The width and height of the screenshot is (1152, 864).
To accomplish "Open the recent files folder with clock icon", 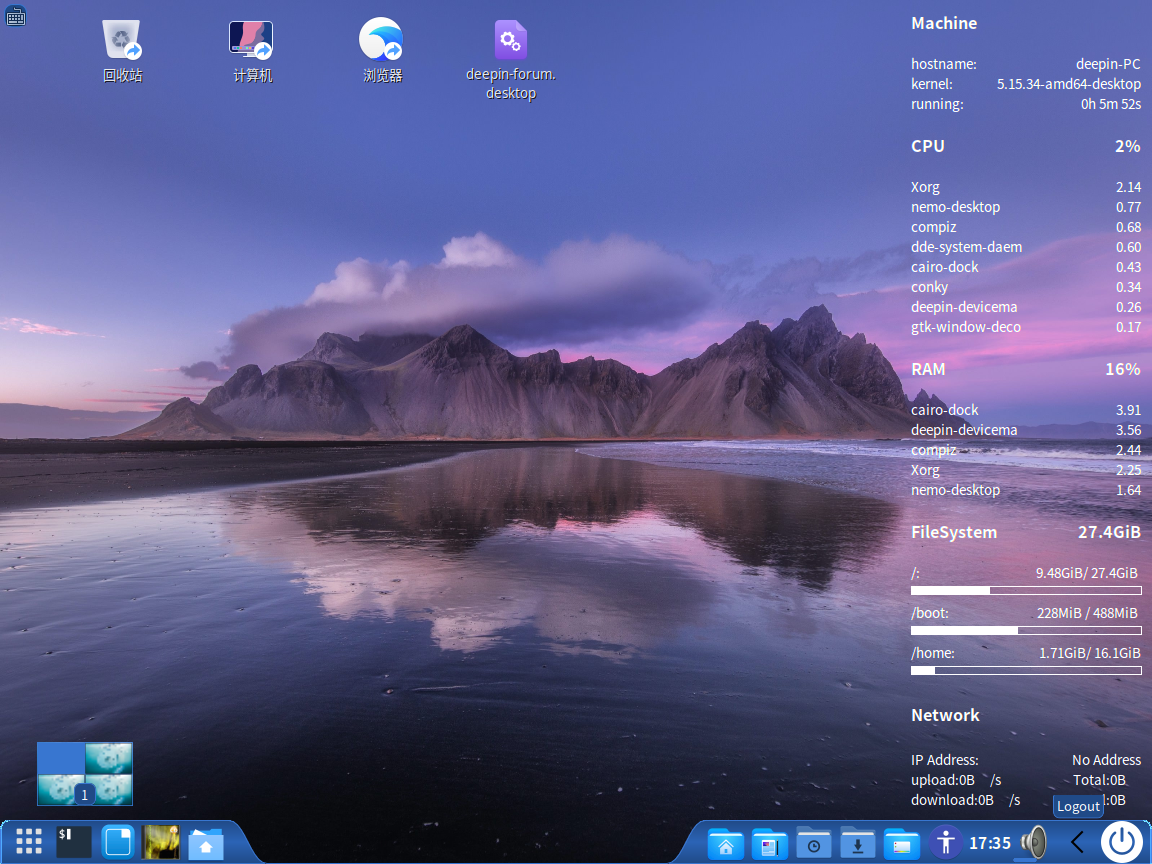I will point(814,843).
